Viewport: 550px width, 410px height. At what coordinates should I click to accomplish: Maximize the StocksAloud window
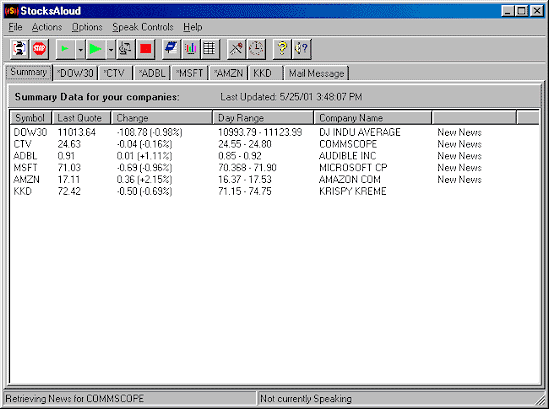pos(522,11)
